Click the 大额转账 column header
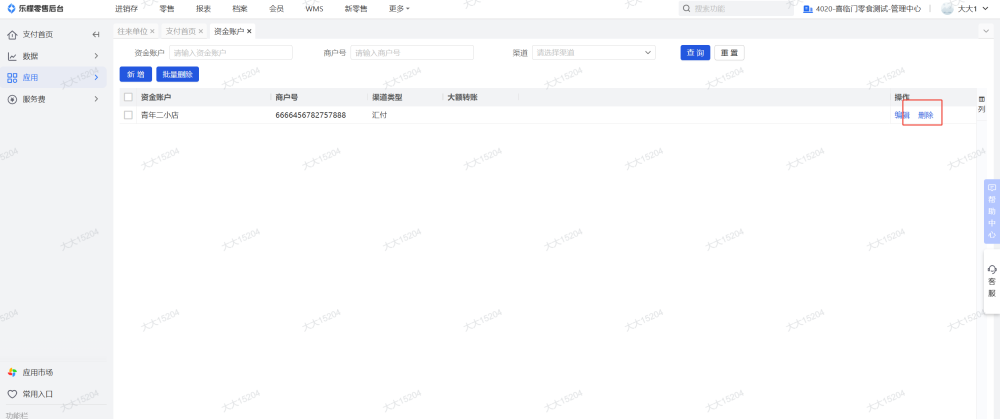Image resolution: width=1000 pixels, height=419 pixels. tap(463, 98)
